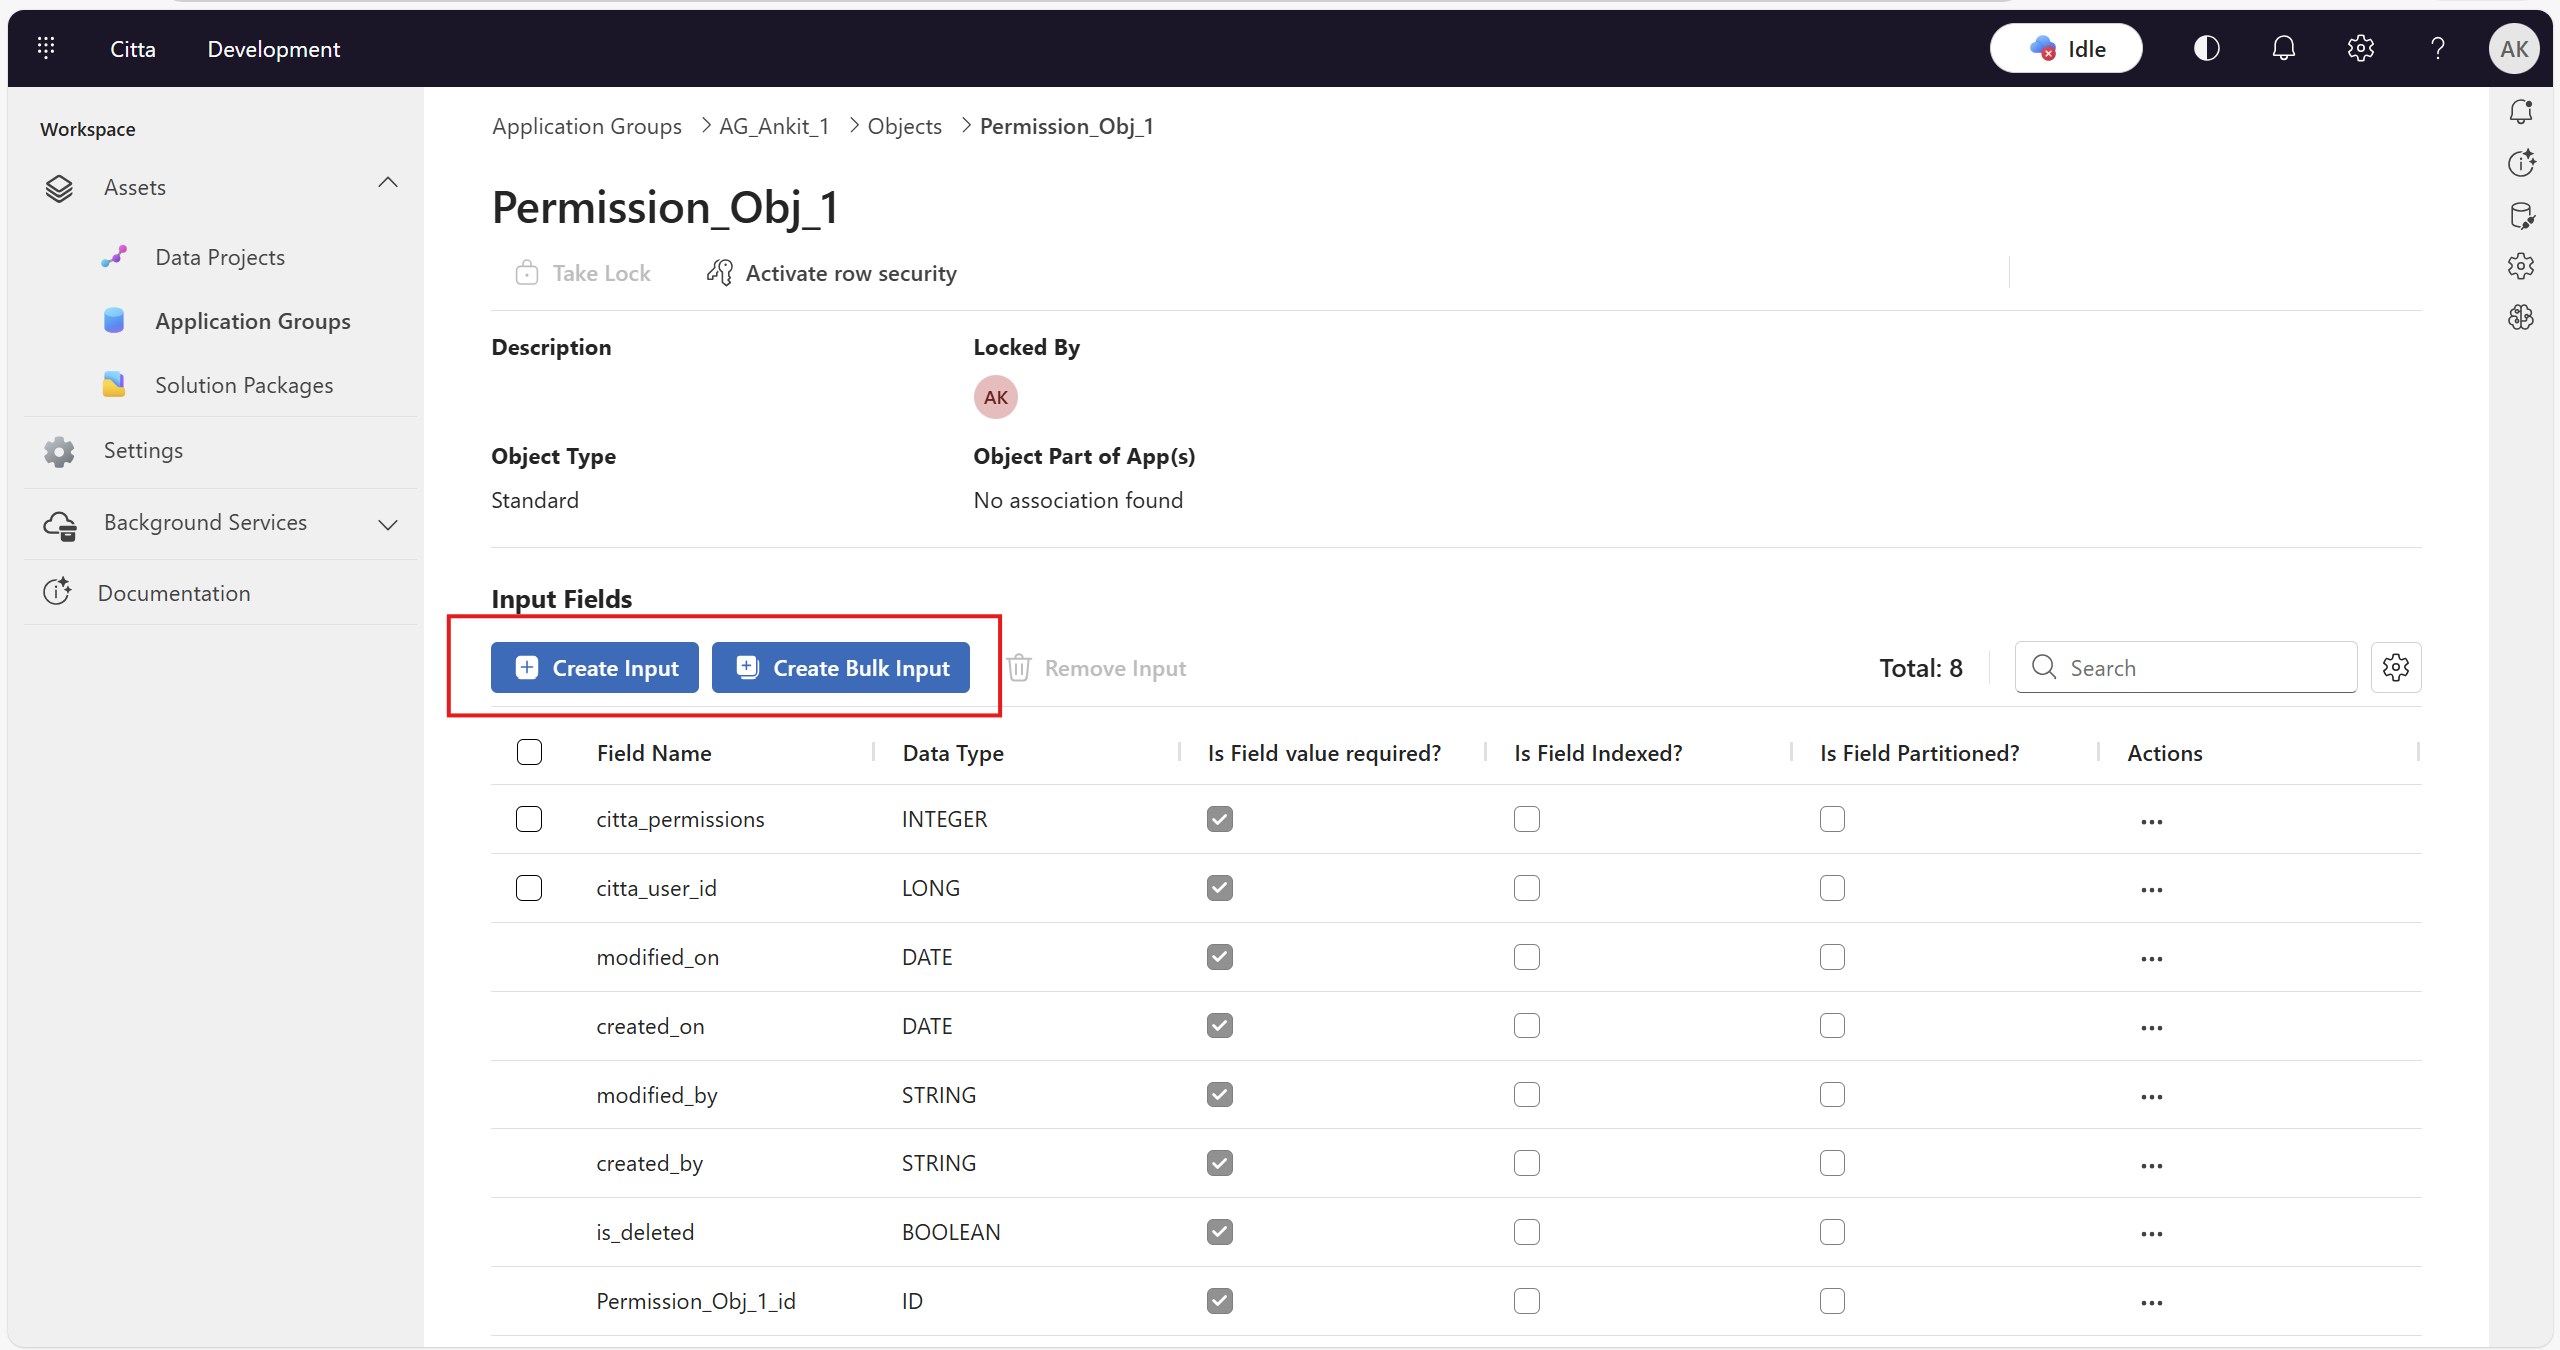
Task: Toggle the dark/light theme contrast icon
Action: (2206, 48)
